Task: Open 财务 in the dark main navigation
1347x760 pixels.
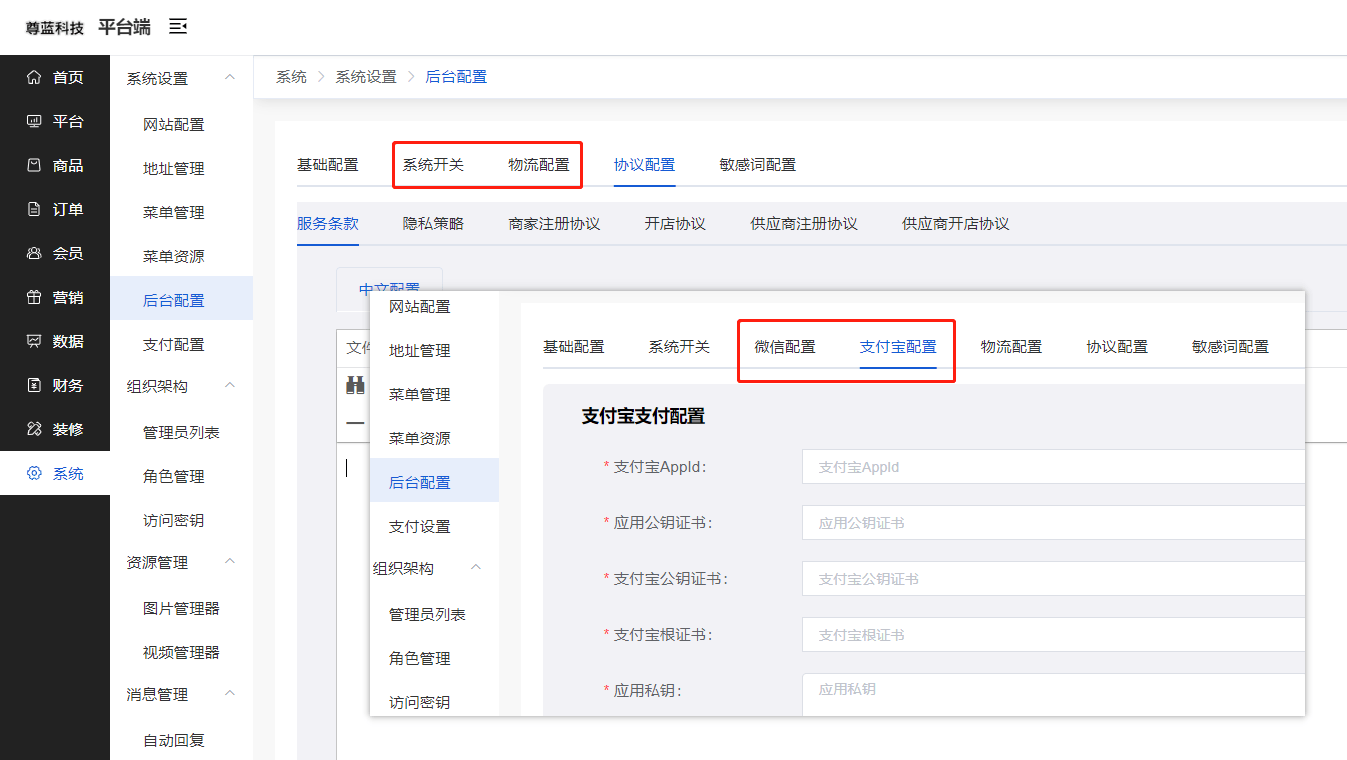Action: pos(55,386)
